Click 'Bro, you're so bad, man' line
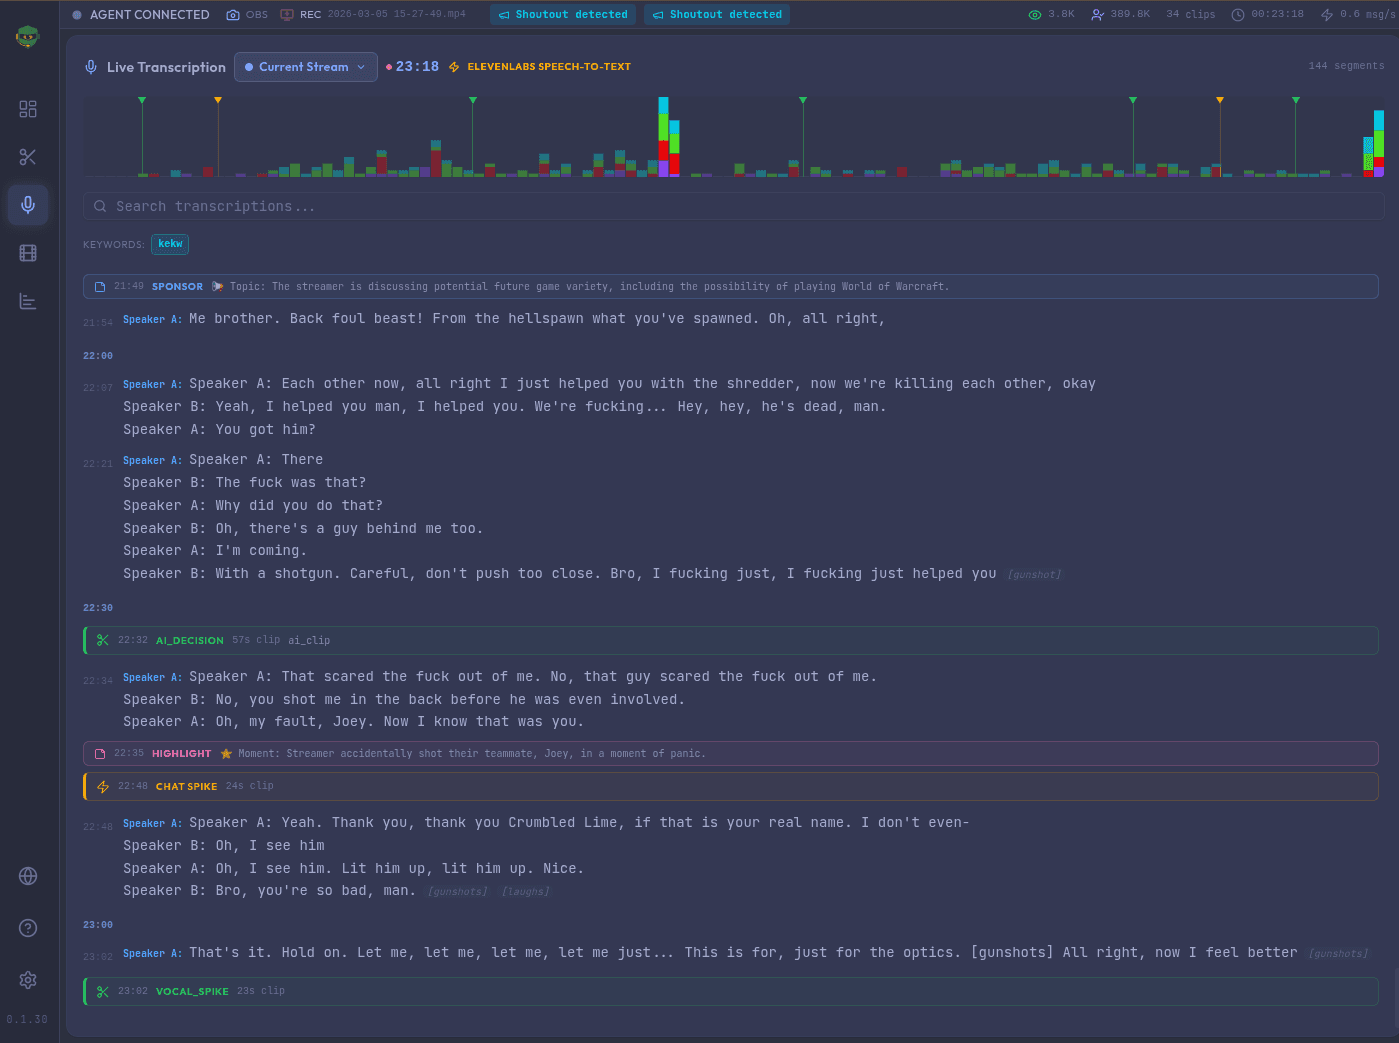 (269, 891)
